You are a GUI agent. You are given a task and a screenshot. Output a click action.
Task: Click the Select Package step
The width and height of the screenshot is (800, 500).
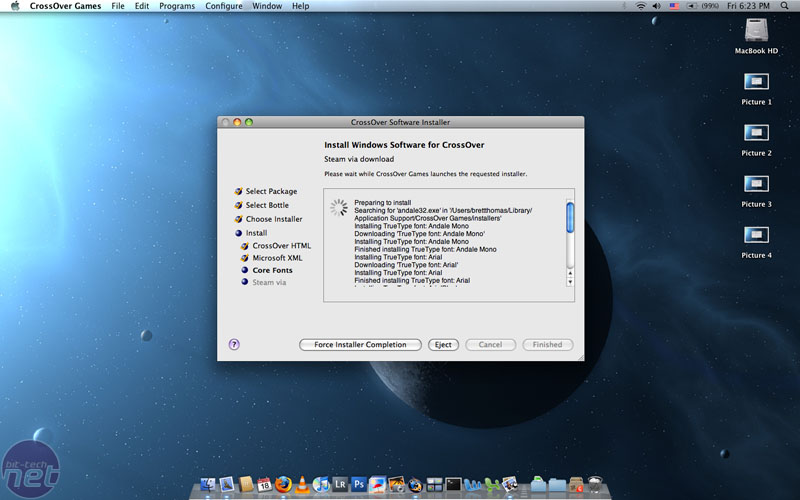tap(266, 191)
